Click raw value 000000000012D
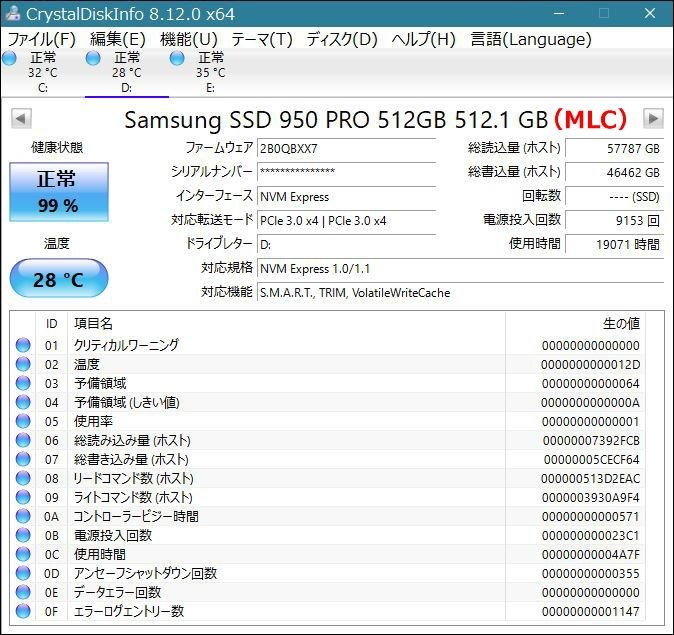This screenshot has width=674, height=635. [x=590, y=365]
